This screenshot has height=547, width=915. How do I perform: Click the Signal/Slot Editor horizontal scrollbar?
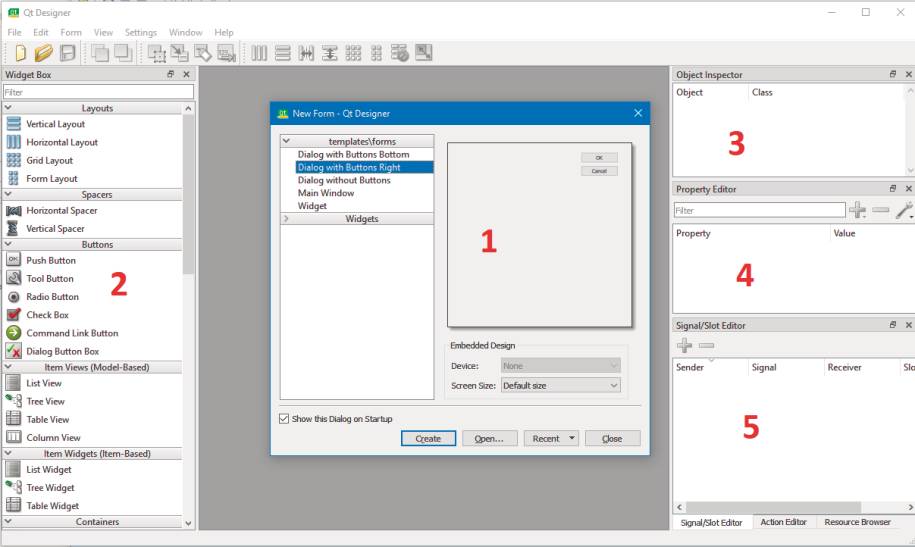click(x=773, y=507)
